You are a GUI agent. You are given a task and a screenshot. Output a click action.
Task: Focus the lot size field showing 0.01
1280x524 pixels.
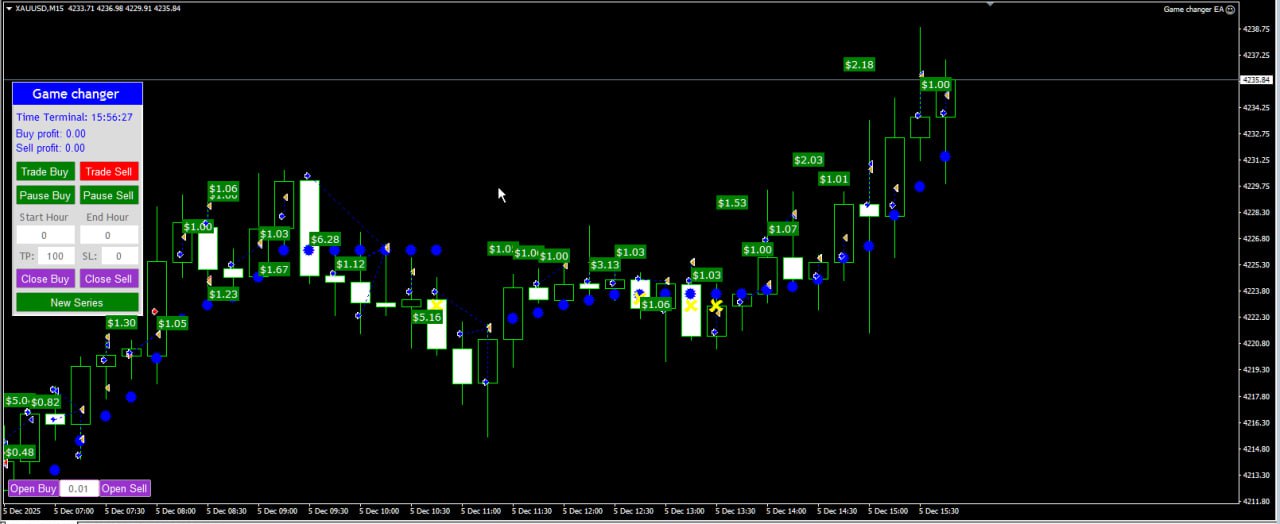pos(79,489)
